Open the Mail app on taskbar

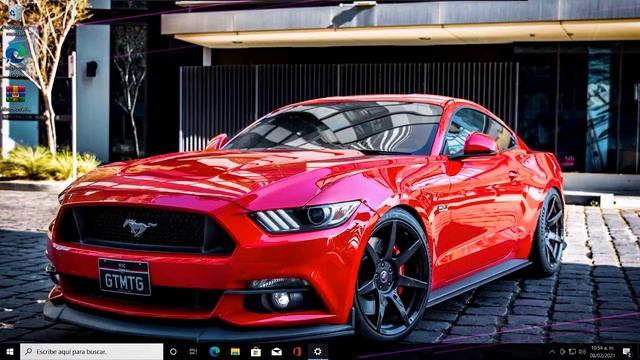point(277,351)
